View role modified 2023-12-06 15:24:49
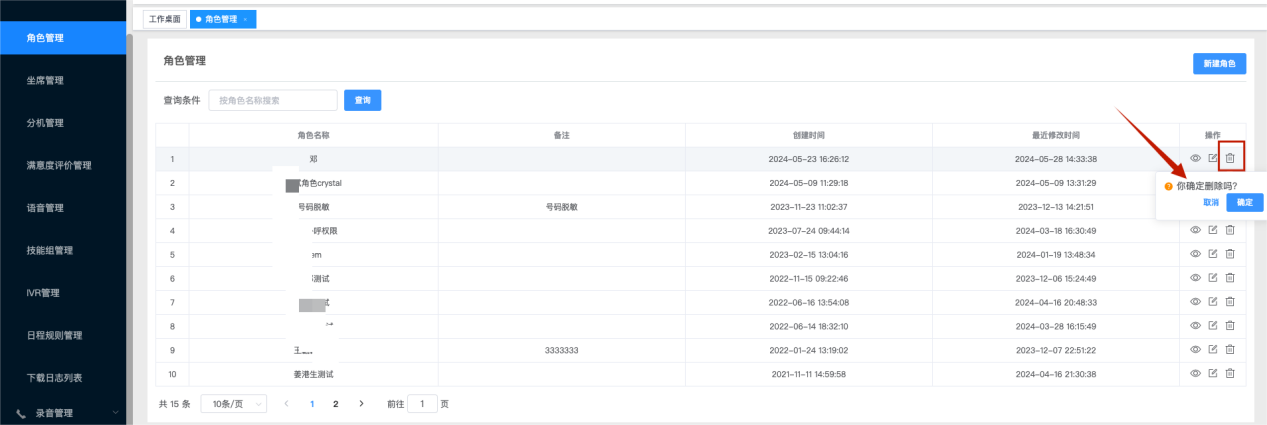Viewport: 1267px width, 425px height. 1195,278
